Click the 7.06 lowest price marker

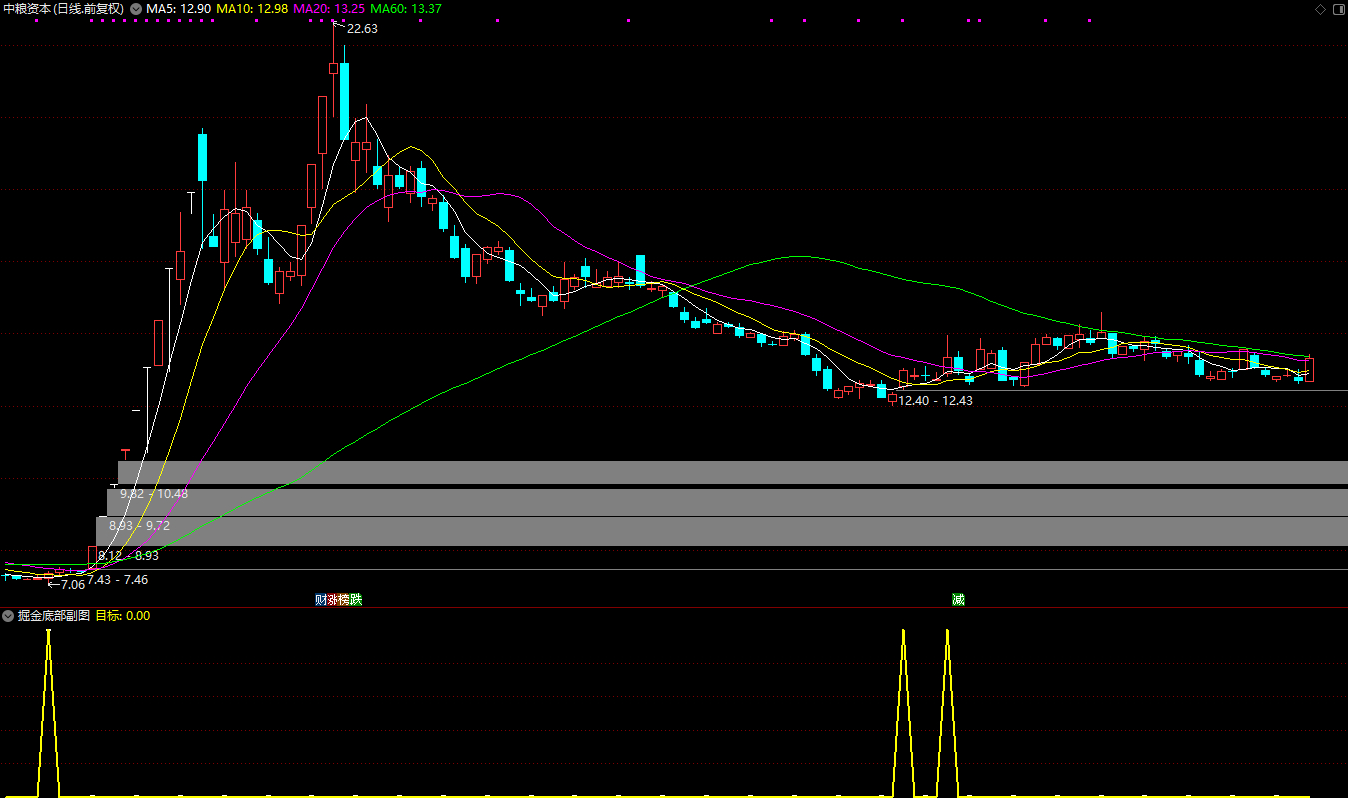tap(72, 584)
